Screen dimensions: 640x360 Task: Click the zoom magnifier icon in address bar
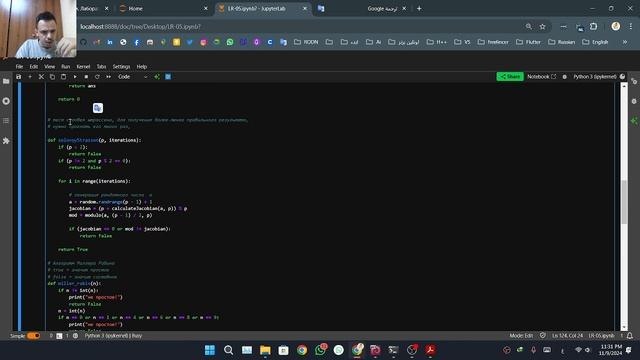click(529, 27)
